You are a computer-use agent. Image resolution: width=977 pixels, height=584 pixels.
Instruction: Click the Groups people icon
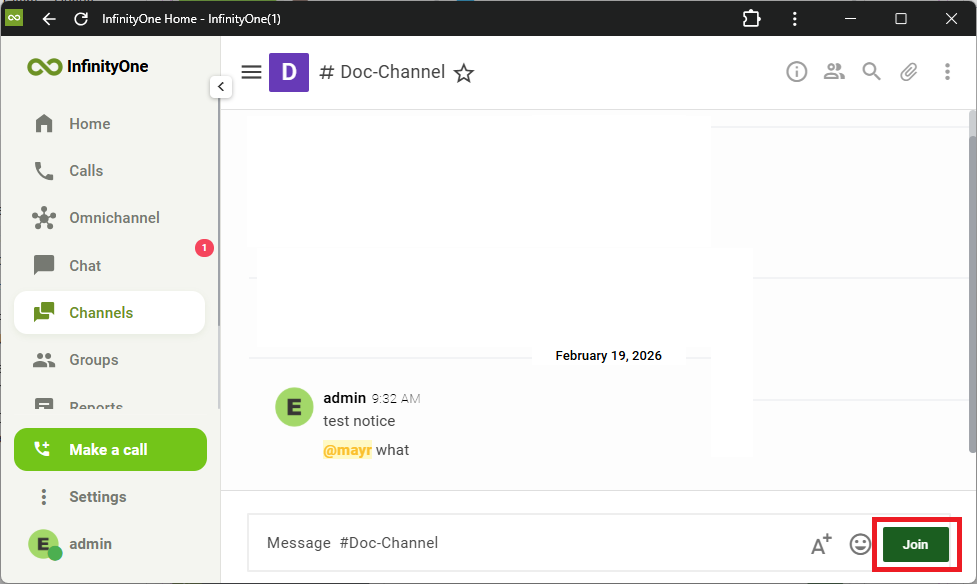(44, 360)
